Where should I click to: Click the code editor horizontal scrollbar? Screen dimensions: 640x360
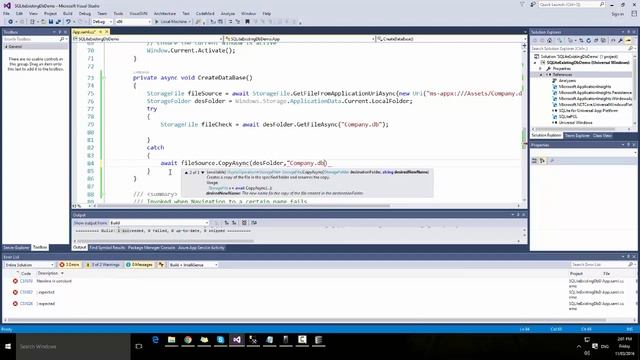(245, 206)
